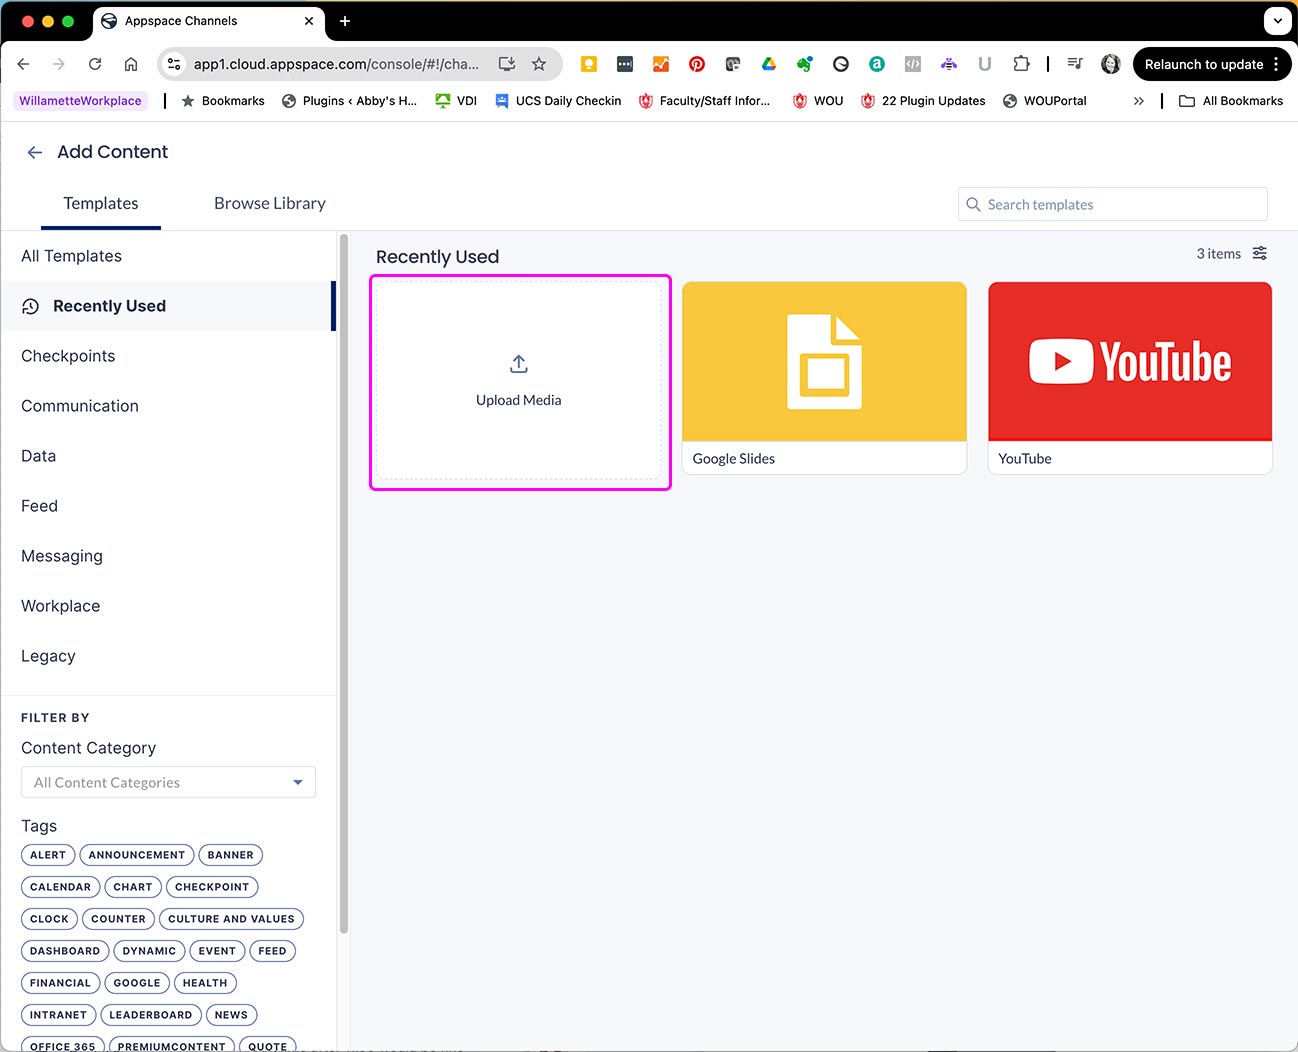This screenshot has width=1298, height=1052.
Task: Reload the page using the browser refresh icon
Action: coord(95,64)
